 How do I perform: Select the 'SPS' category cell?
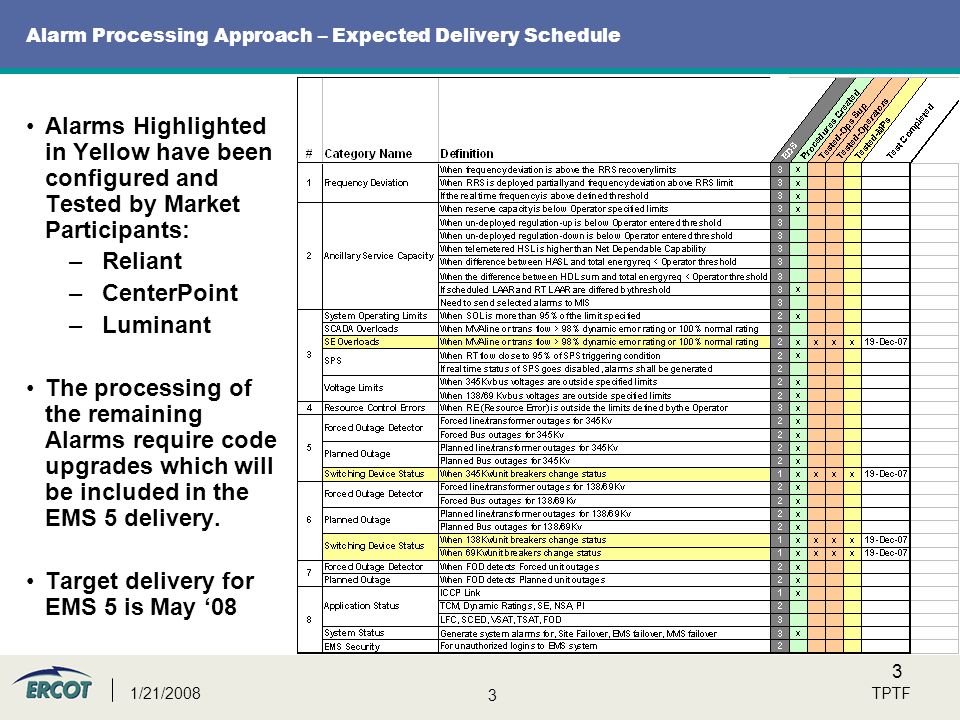click(380, 361)
